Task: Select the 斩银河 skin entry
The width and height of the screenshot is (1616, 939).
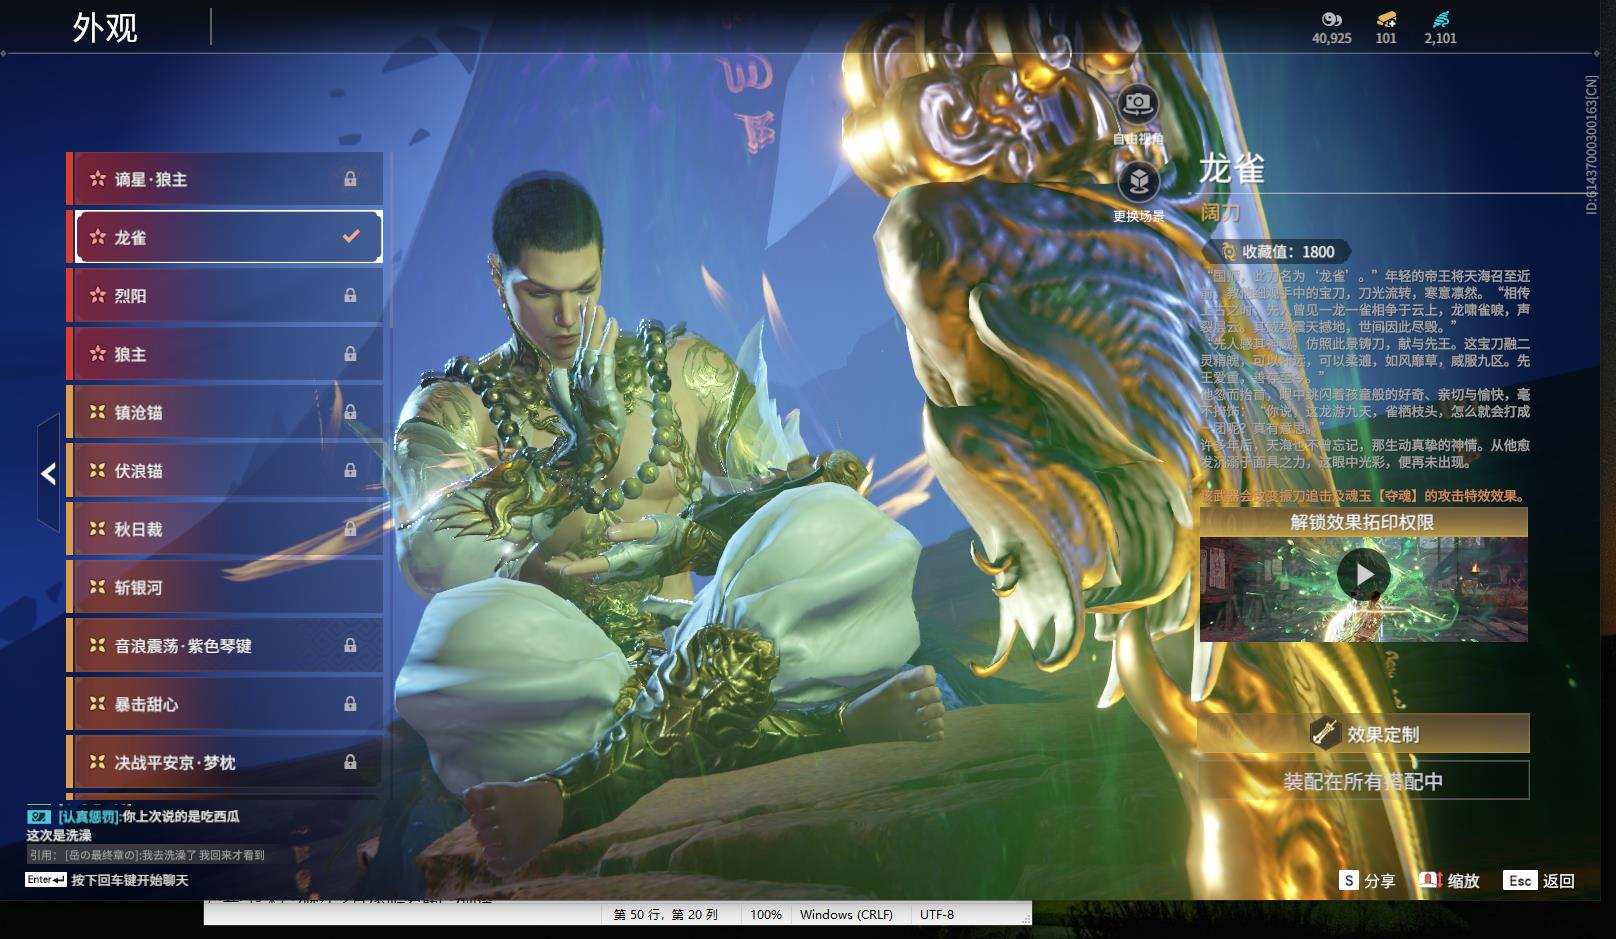Action: [225, 588]
